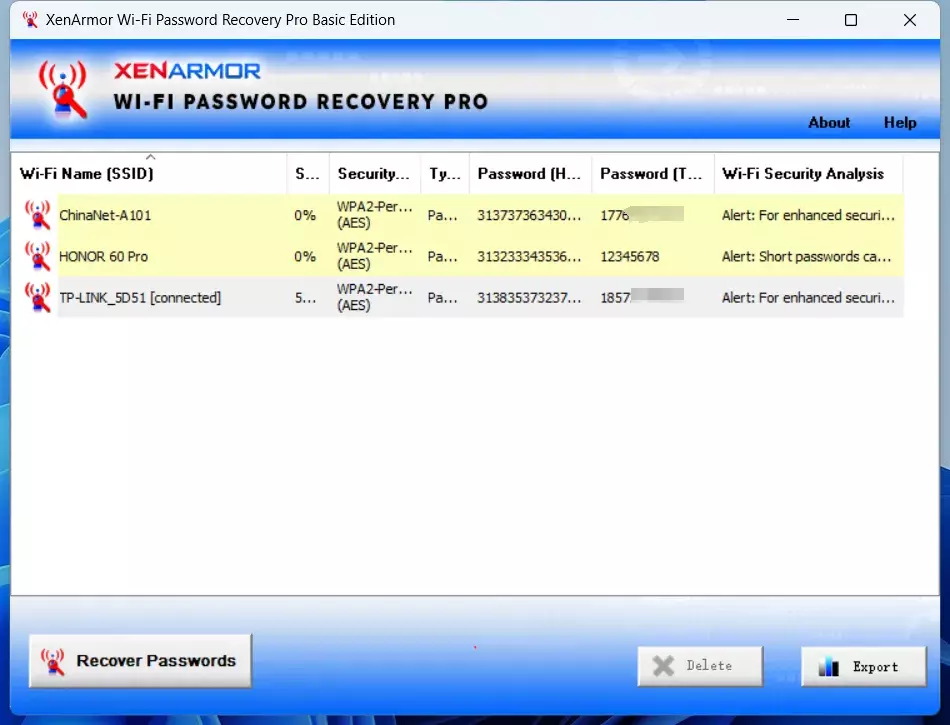Viewport: 950px width, 725px height.
Task: Export the recovered passwords
Action: point(863,666)
